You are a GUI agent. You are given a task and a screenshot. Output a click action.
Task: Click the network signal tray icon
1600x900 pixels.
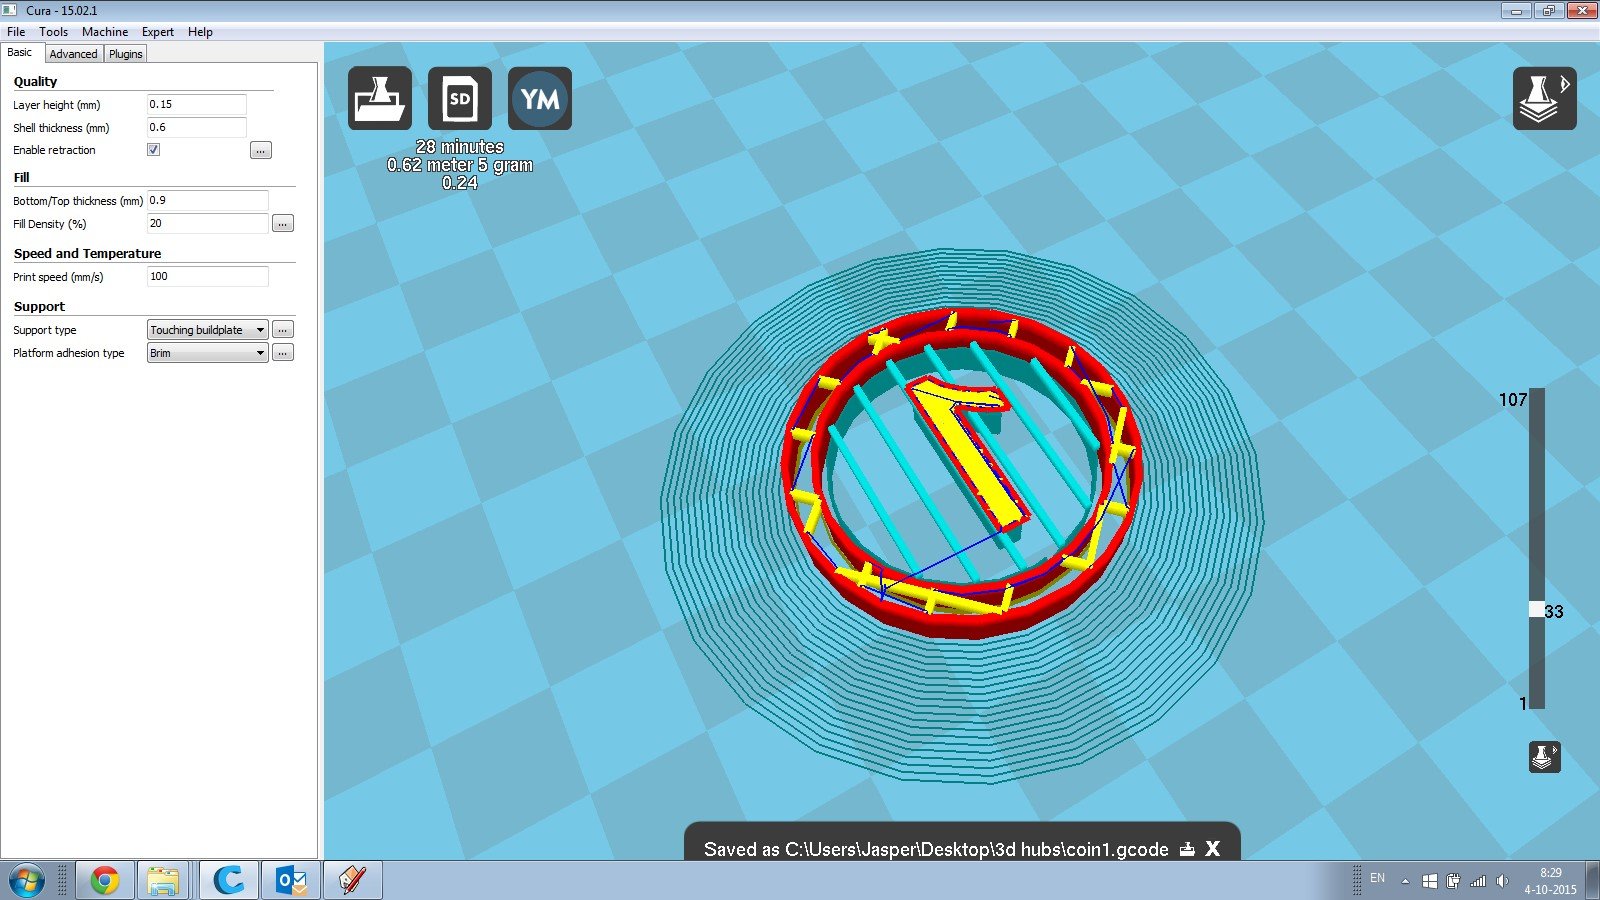(x=1478, y=881)
